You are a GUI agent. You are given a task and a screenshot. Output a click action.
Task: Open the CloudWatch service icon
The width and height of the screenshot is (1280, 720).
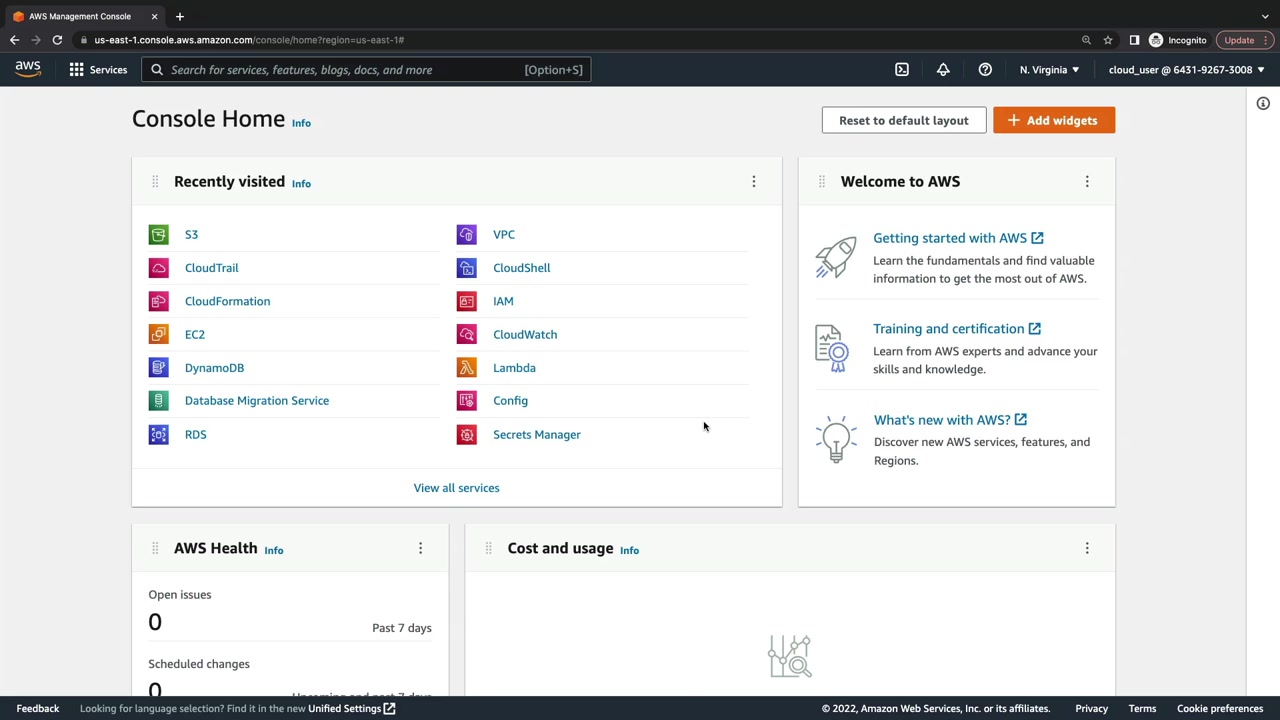(x=466, y=334)
